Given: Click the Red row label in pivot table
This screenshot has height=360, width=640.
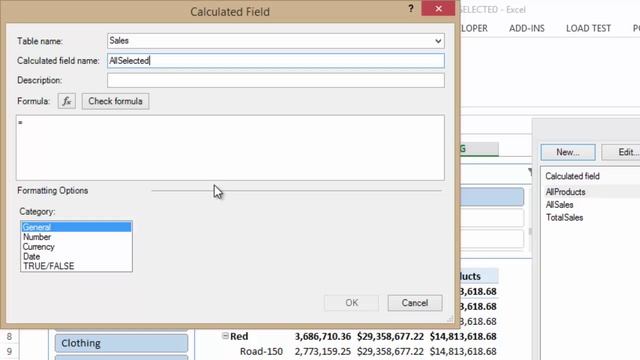Looking at the screenshot, I should pos(239,336).
